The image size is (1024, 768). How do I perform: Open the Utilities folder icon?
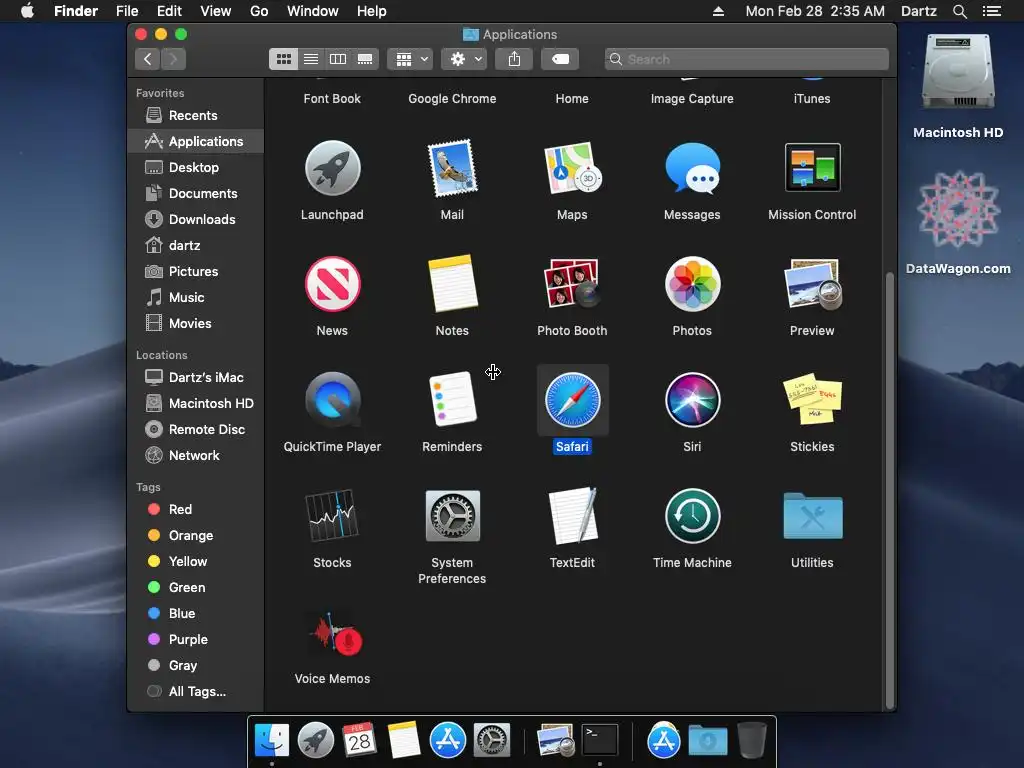812,516
